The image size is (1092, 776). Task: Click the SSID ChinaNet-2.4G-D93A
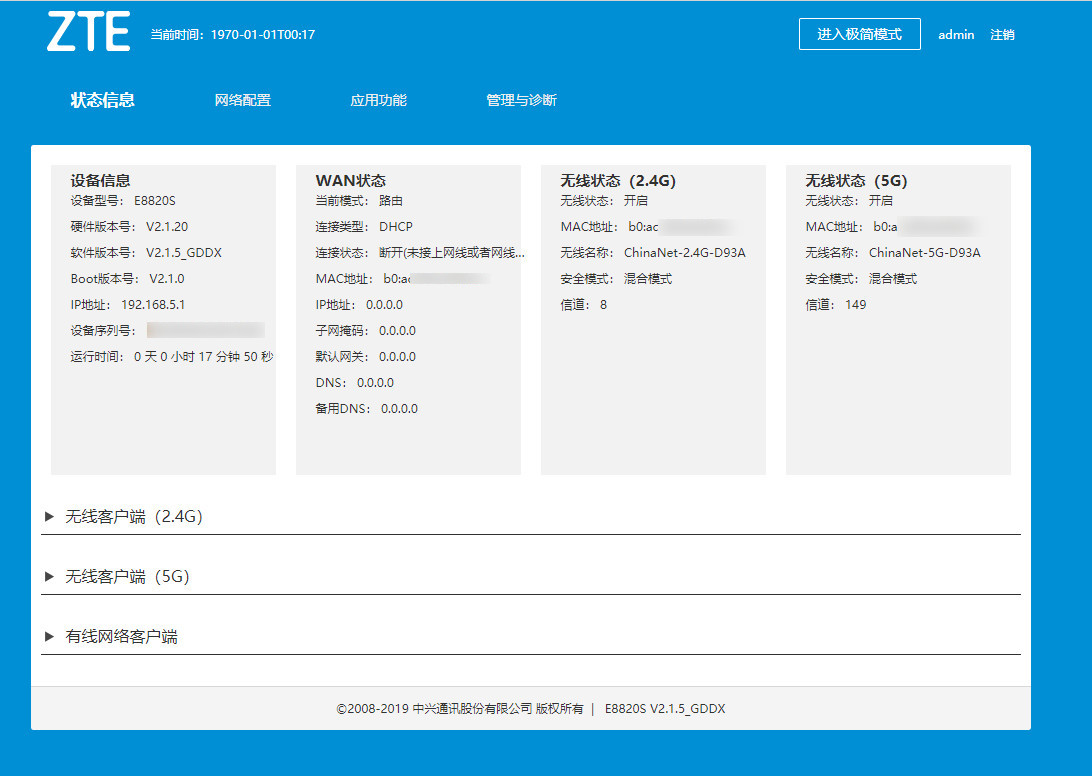[x=685, y=253]
